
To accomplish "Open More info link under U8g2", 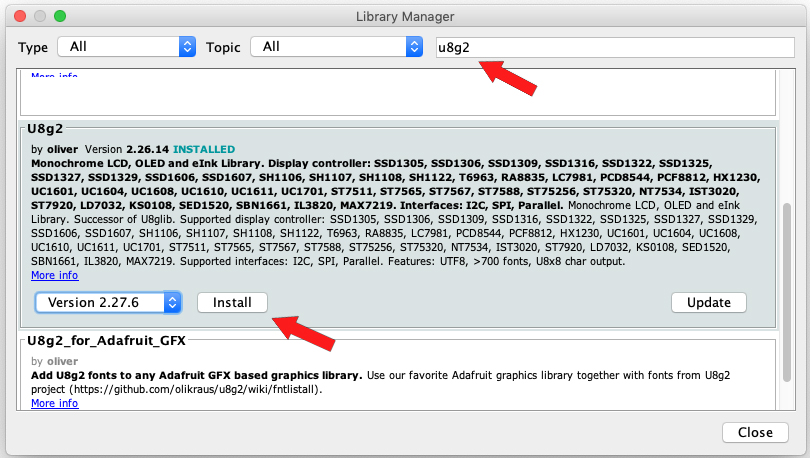I will (55, 275).
